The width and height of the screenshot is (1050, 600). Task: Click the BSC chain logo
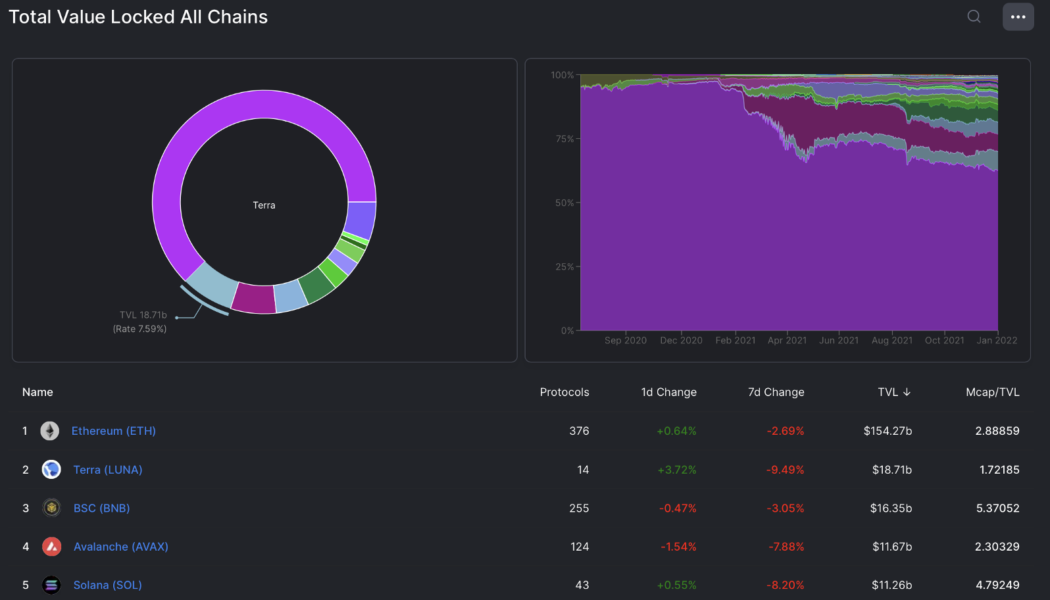pos(50,508)
